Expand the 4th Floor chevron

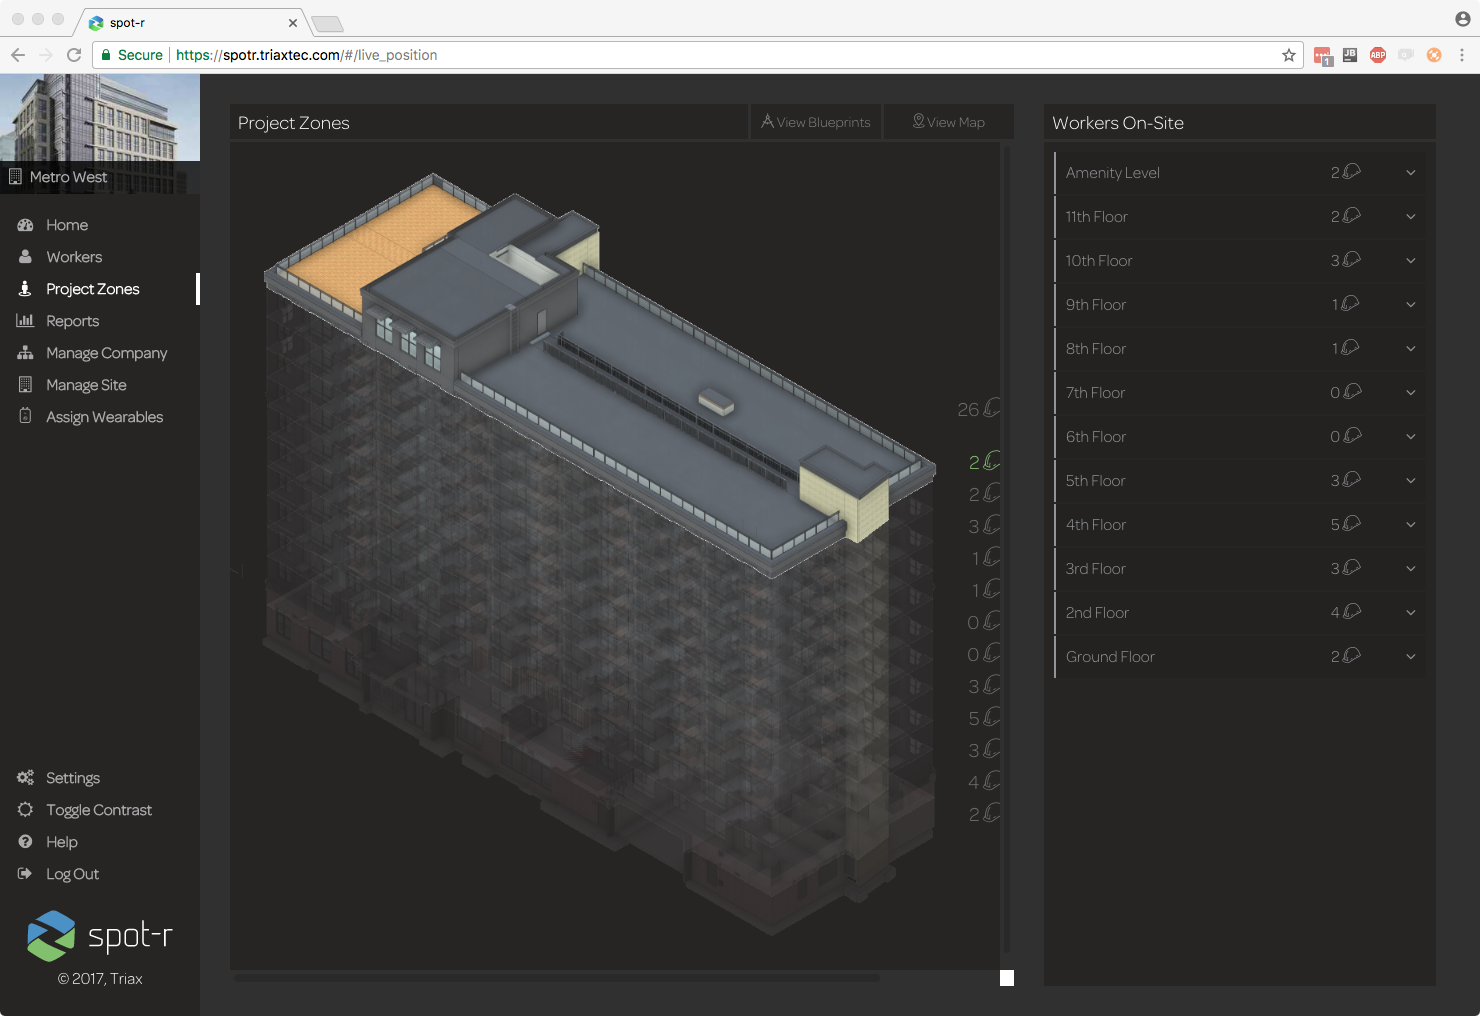point(1410,525)
